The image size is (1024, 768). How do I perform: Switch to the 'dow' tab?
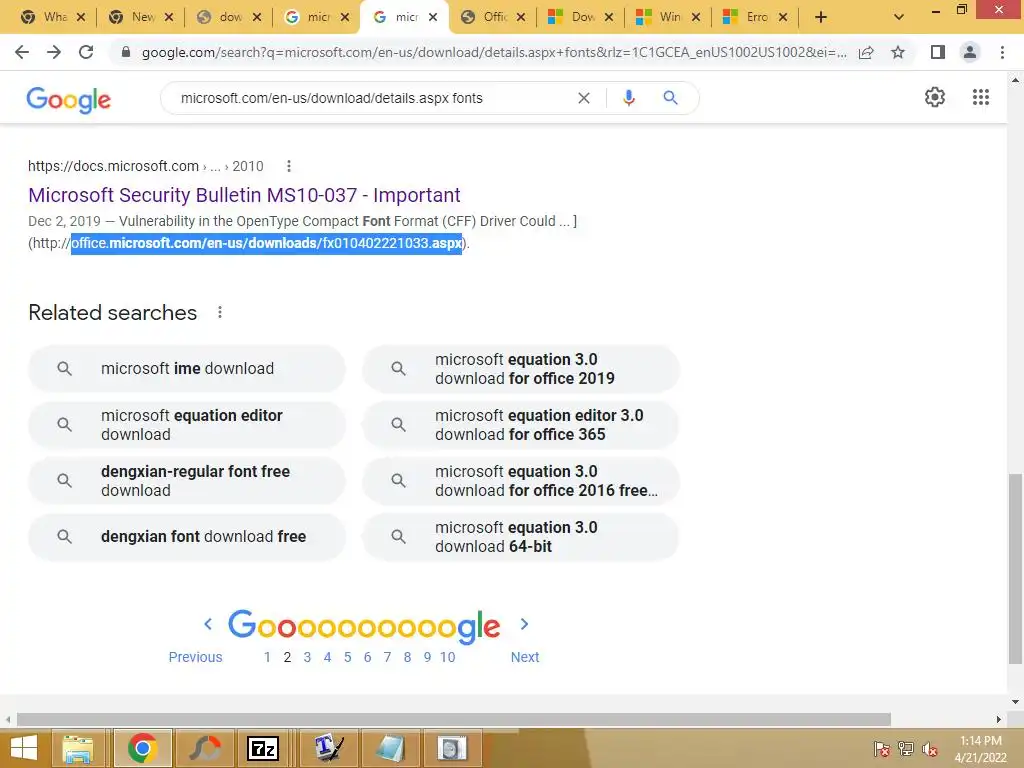pyautogui.click(x=229, y=17)
